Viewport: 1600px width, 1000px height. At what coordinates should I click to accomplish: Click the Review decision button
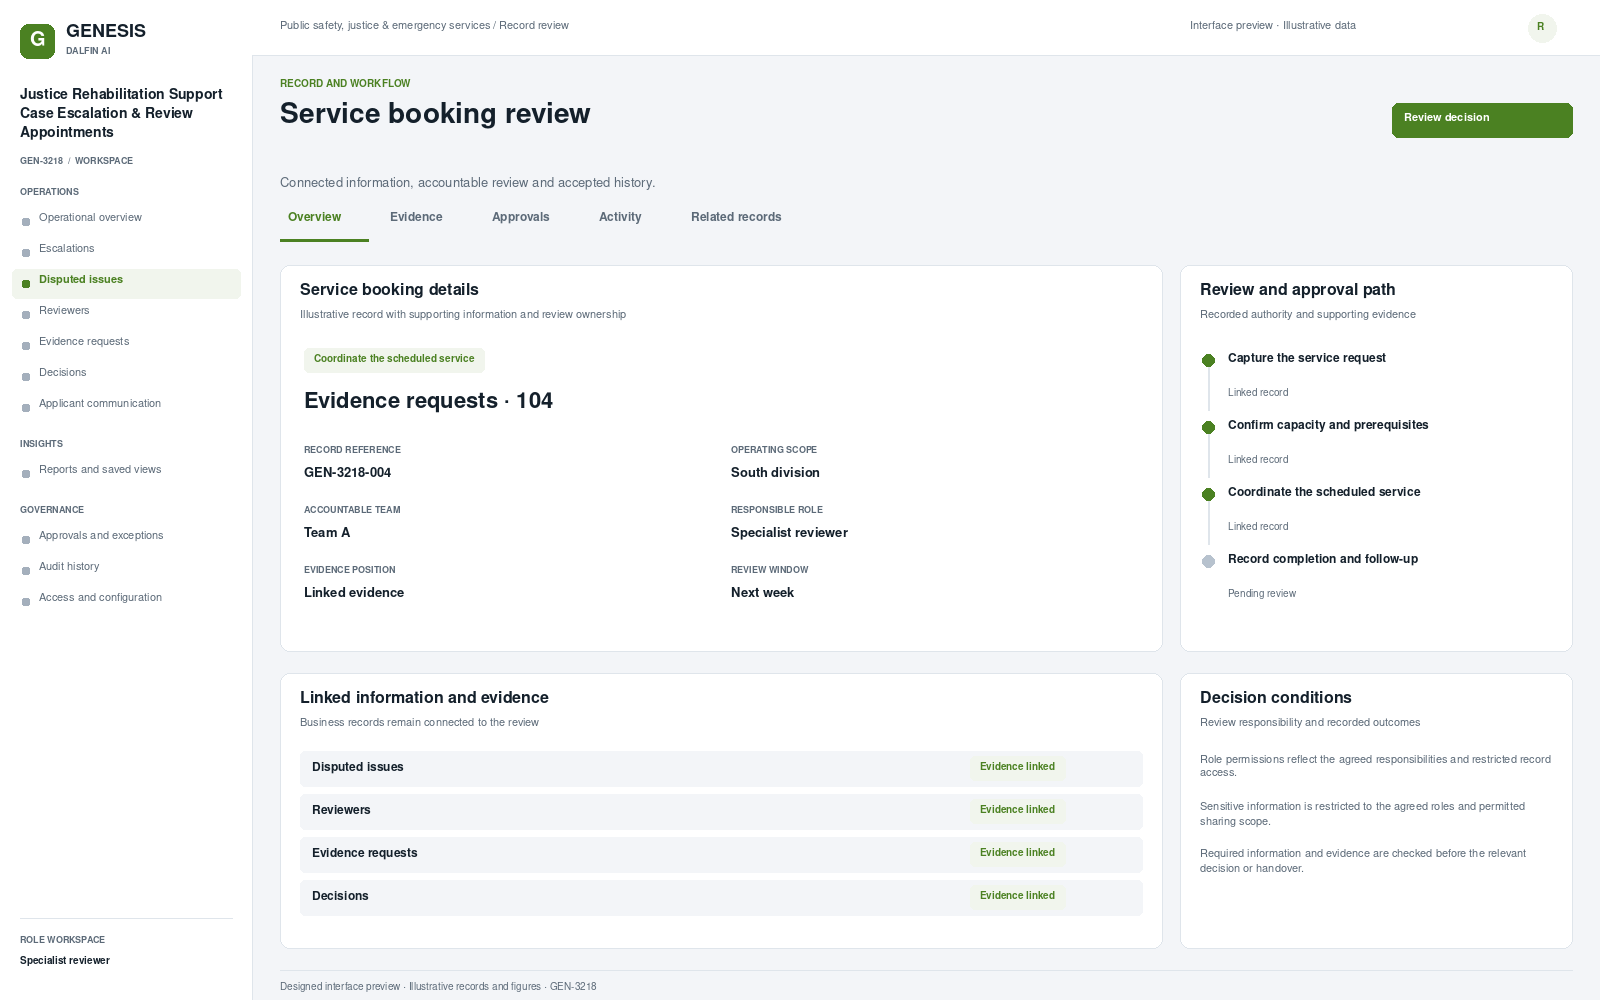[1482, 120]
